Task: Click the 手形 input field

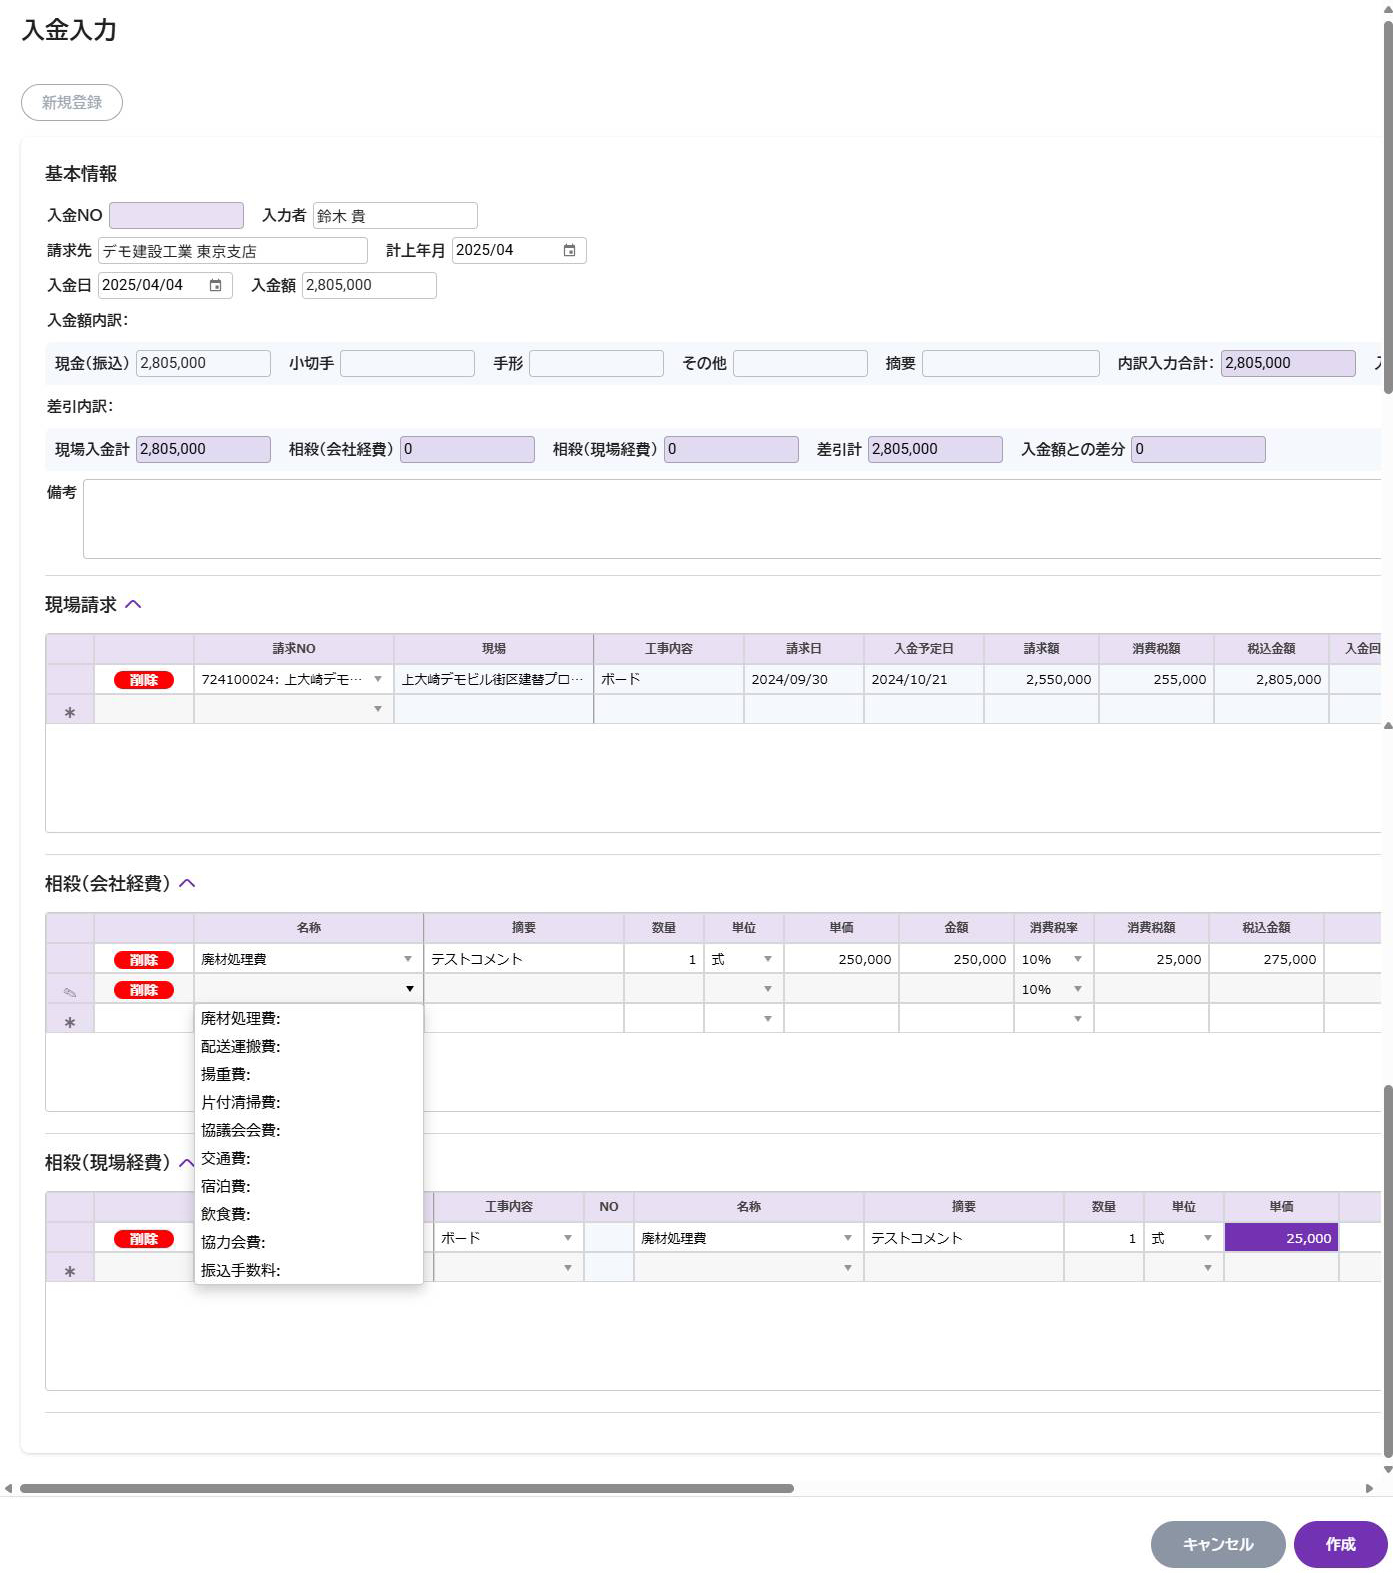Action: (596, 363)
